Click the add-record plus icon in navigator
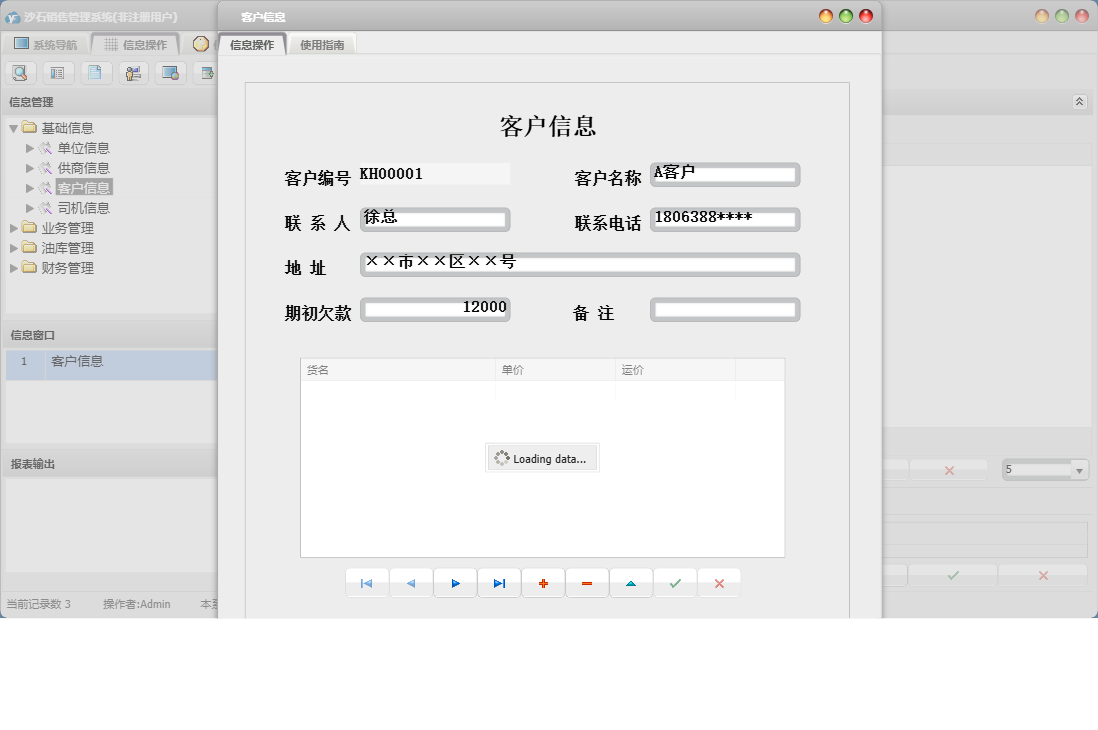This screenshot has height=730, width=1098. coord(543,582)
